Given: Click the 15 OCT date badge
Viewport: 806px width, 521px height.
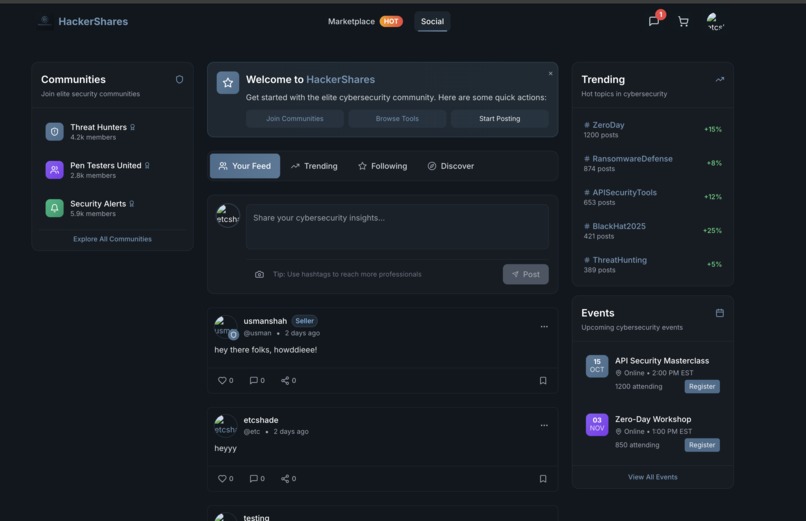Looking at the screenshot, I should coord(597,366).
